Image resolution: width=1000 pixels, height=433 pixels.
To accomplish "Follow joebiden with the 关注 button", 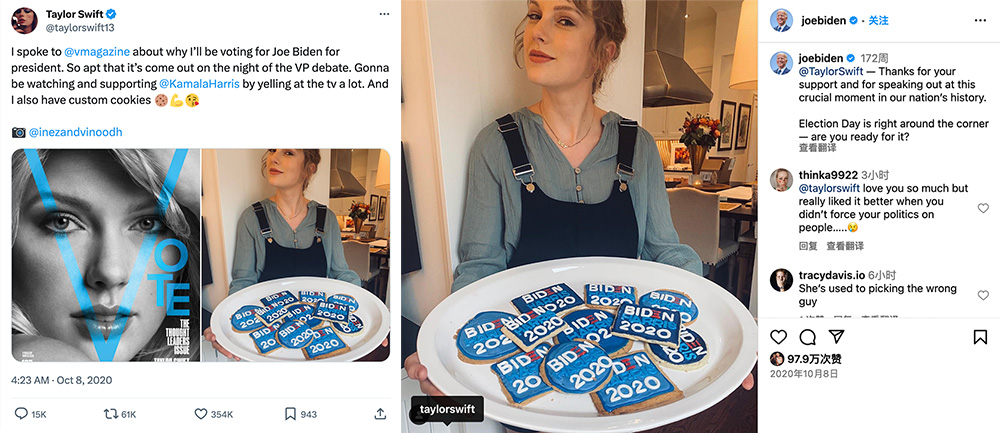I will click(x=879, y=20).
